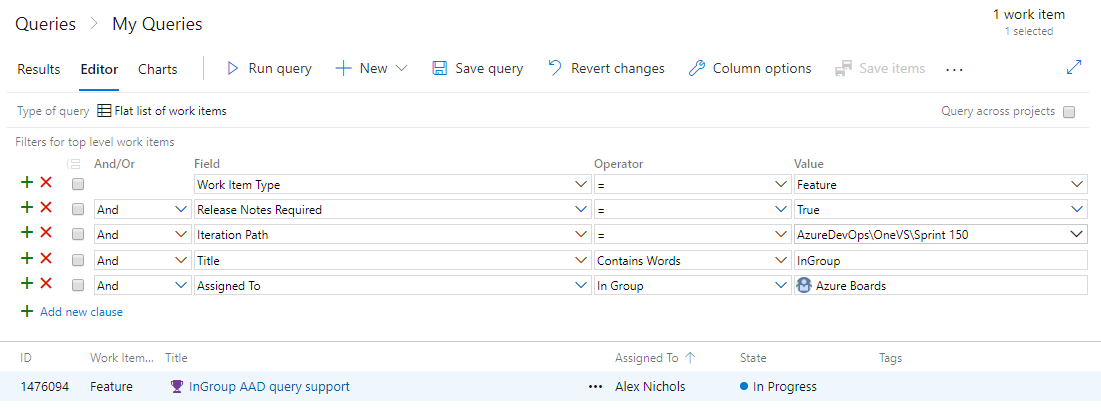
Task: Open the more commands ellipsis in toolbar
Action: click(954, 69)
